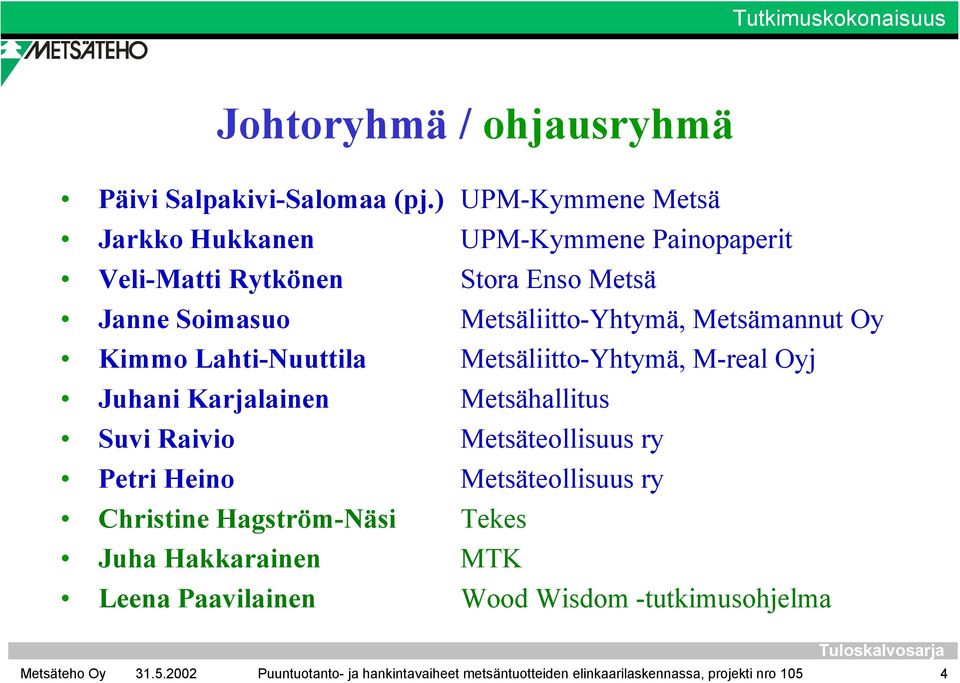The width and height of the screenshot is (960, 683).
Task: Click the 'Tuloskalvosarja' footer label
Action: (x=881, y=651)
